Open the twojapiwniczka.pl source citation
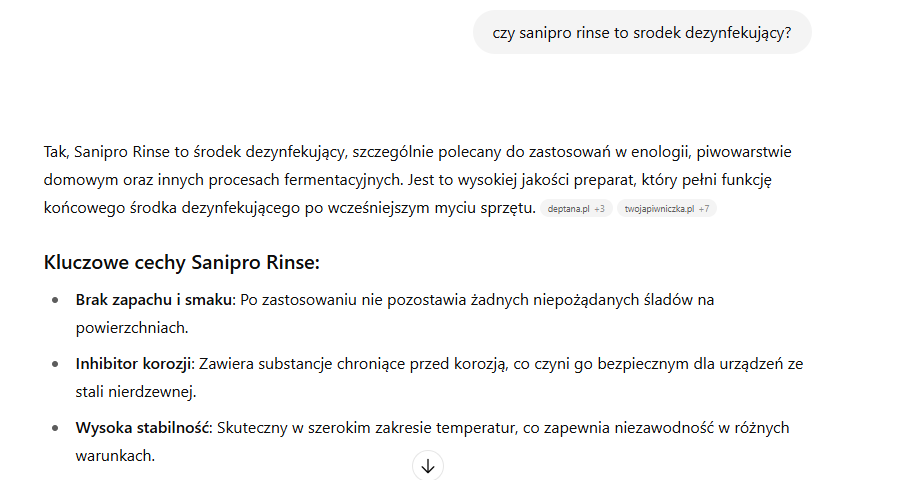The height and width of the screenshot is (480, 920). click(659, 208)
